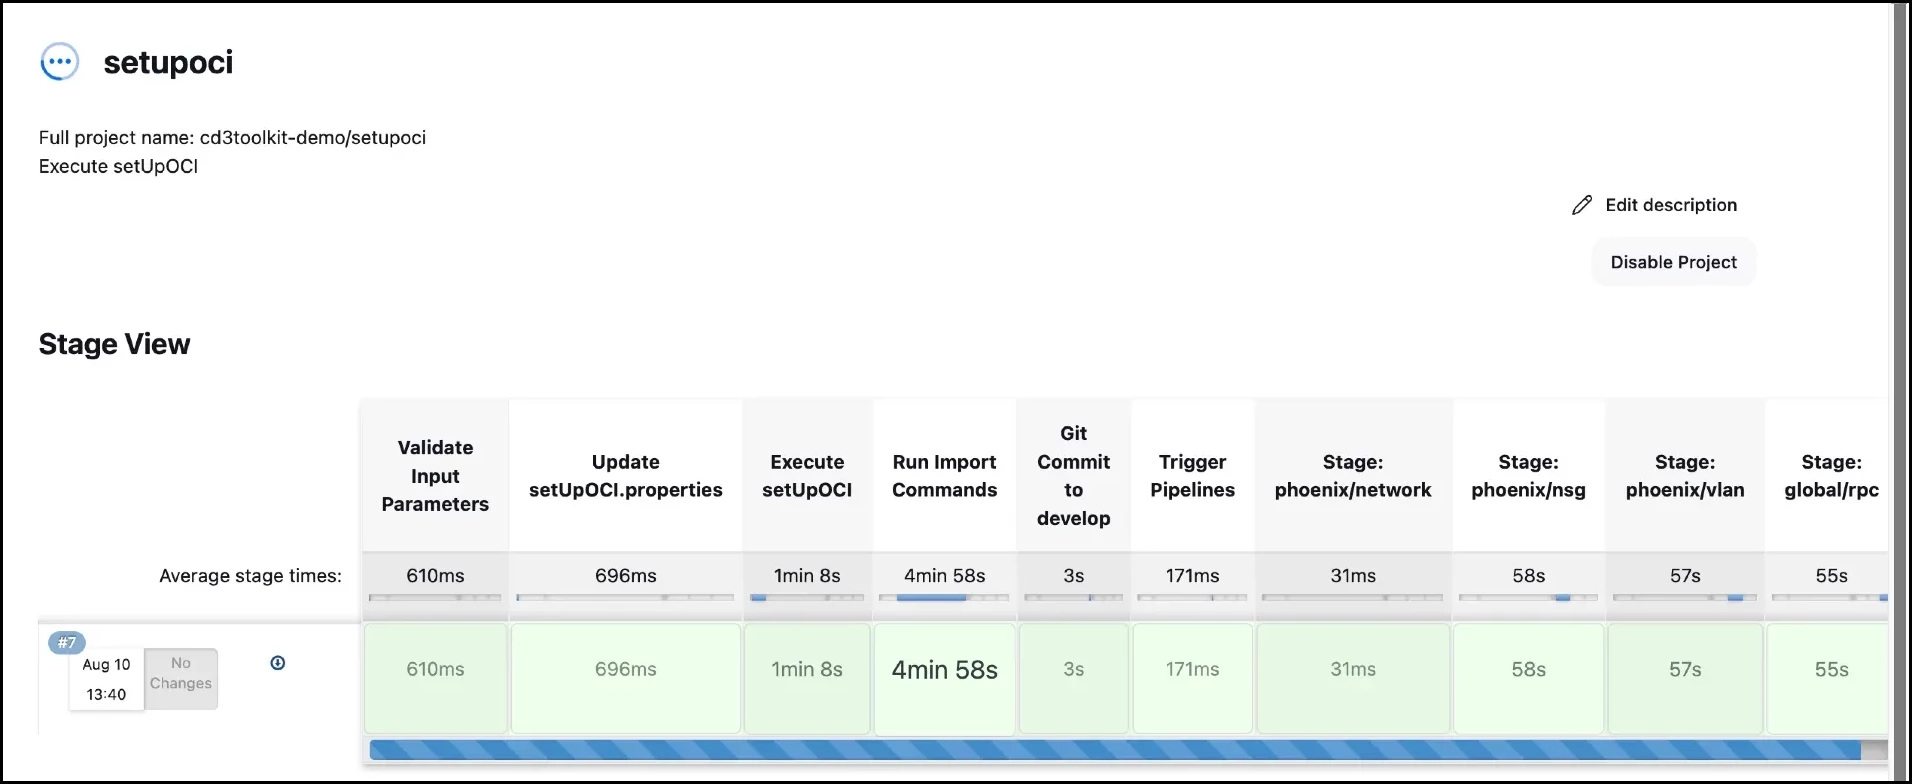Viewport: 1912px width, 784px height.
Task: Open build #7 badge
Action: [x=67, y=642]
